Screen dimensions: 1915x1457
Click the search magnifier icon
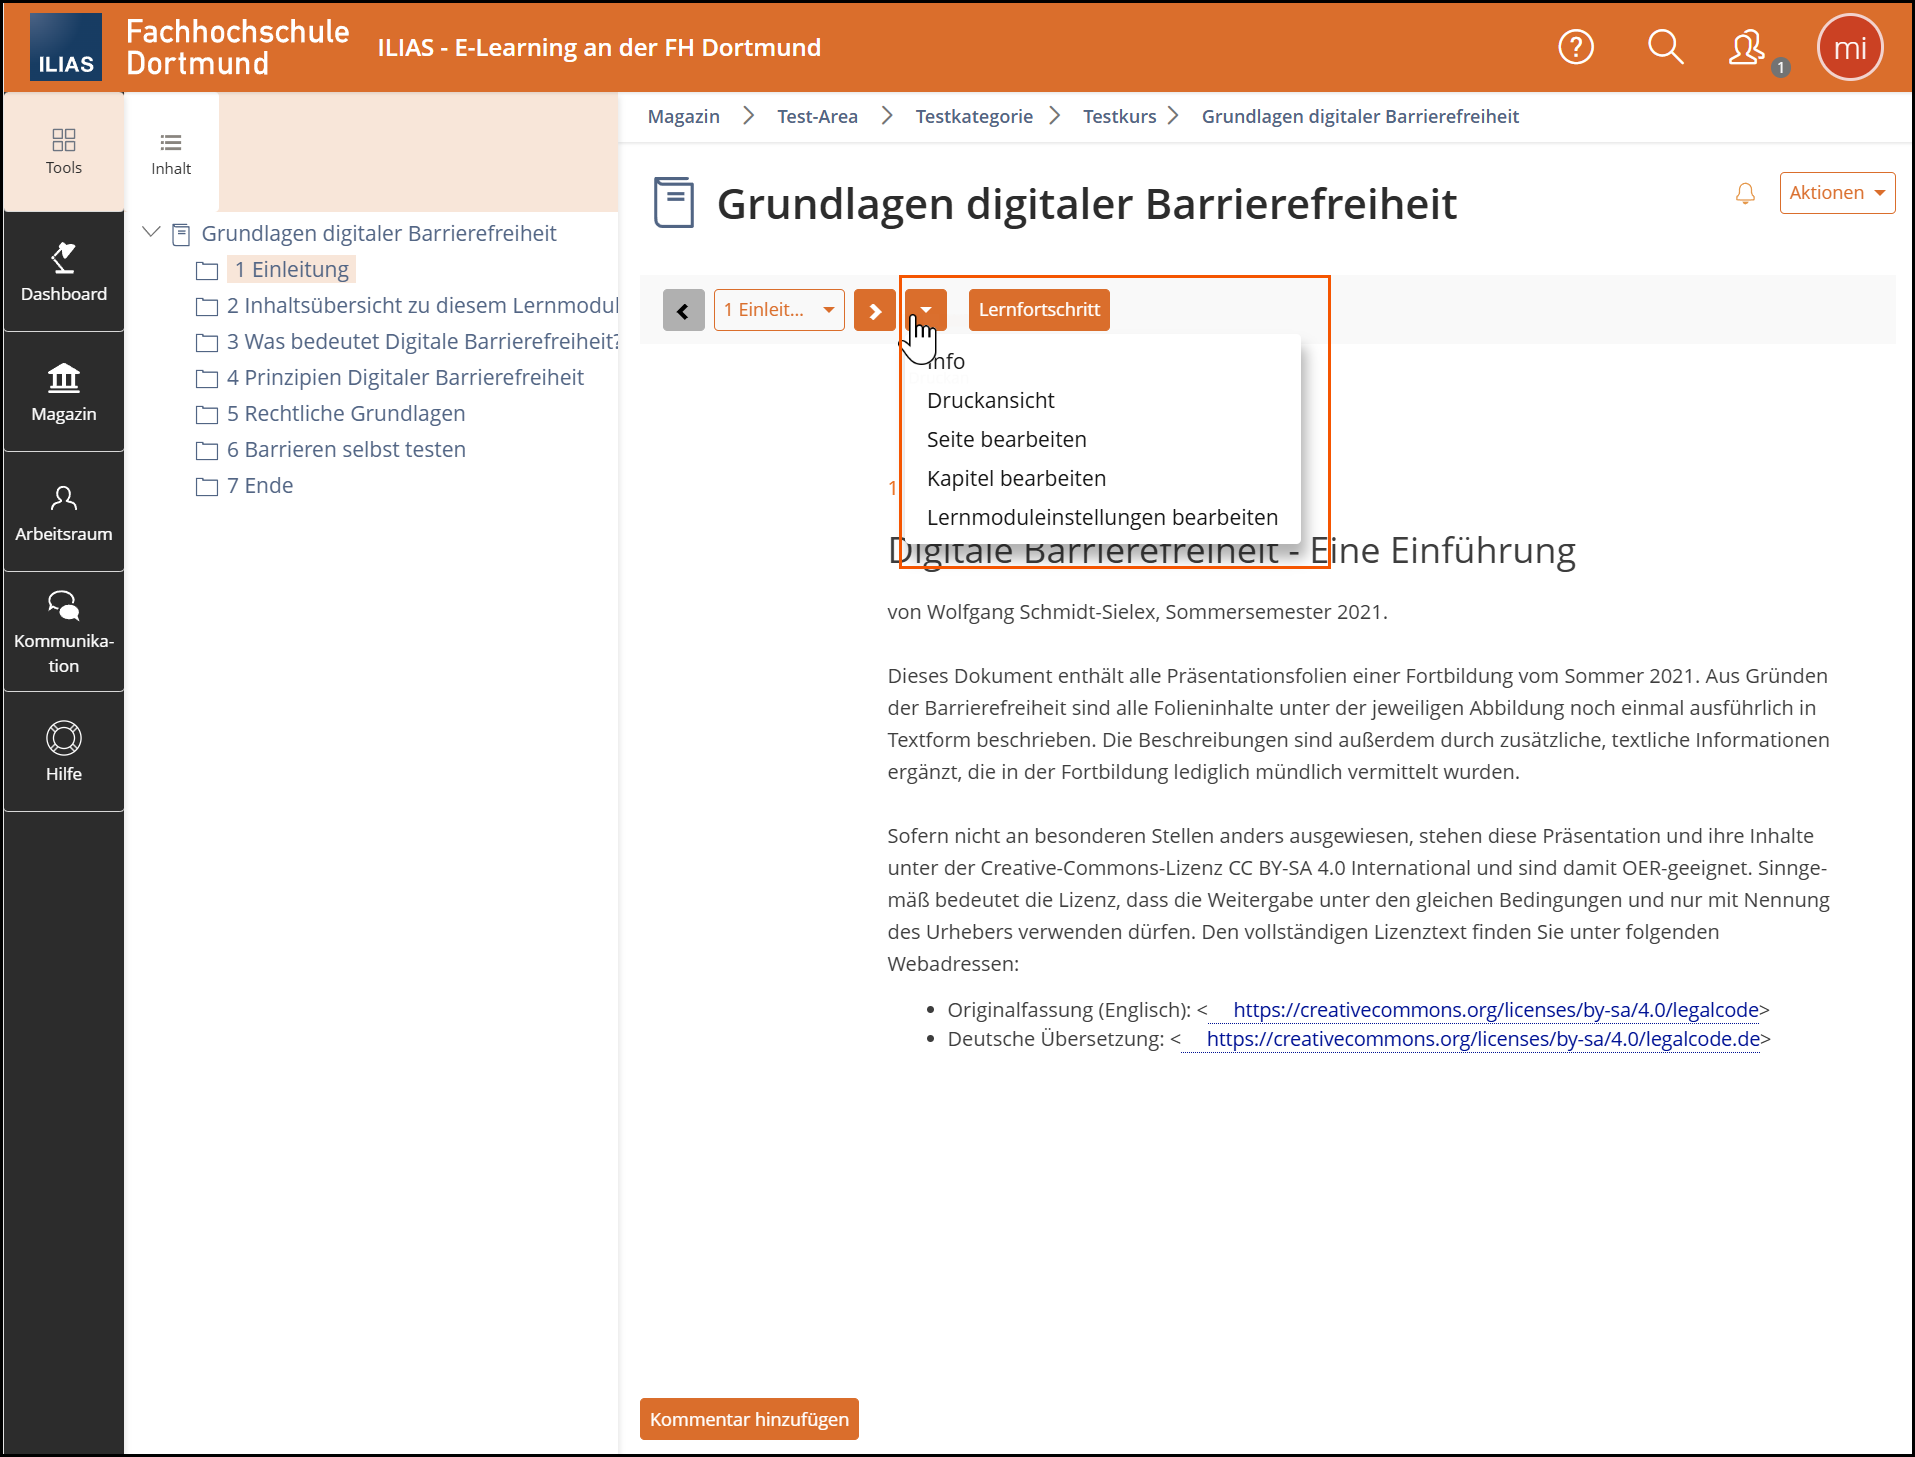click(1665, 47)
